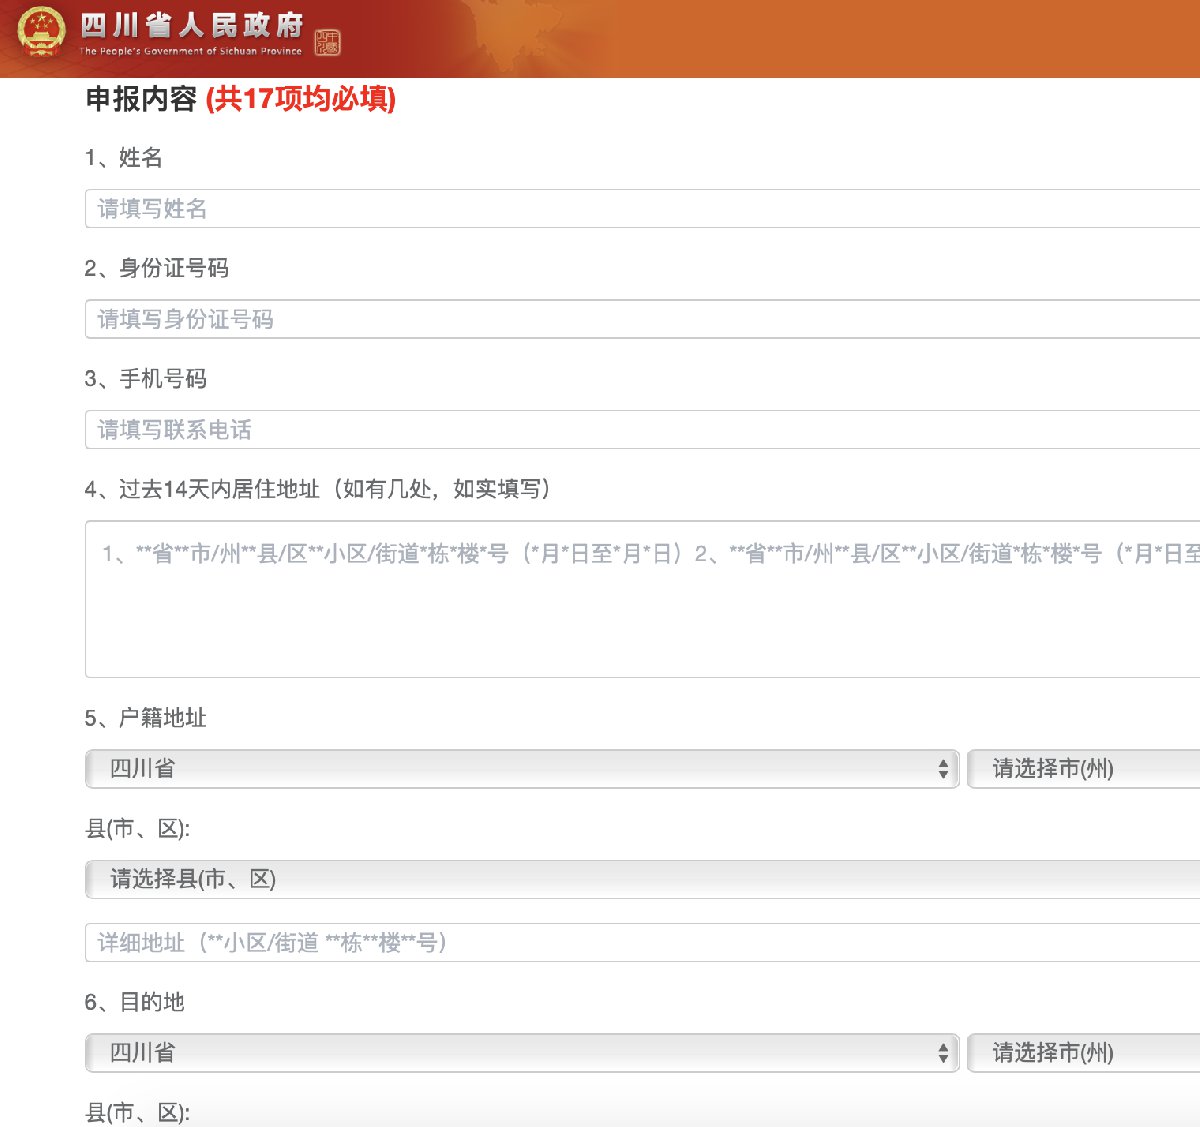Click the national emblem logo in header
The height and width of the screenshot is (1127, 1200).
pos(41,32)
